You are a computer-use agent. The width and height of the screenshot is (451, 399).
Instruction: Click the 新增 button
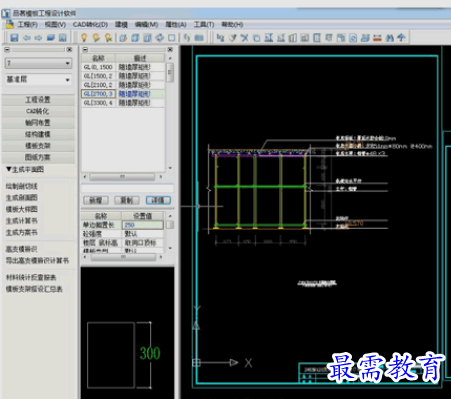96,200
